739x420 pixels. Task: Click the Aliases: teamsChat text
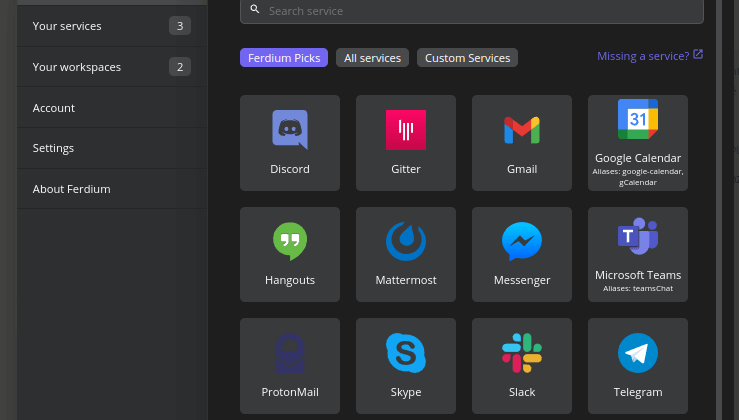tap(638, 288)
